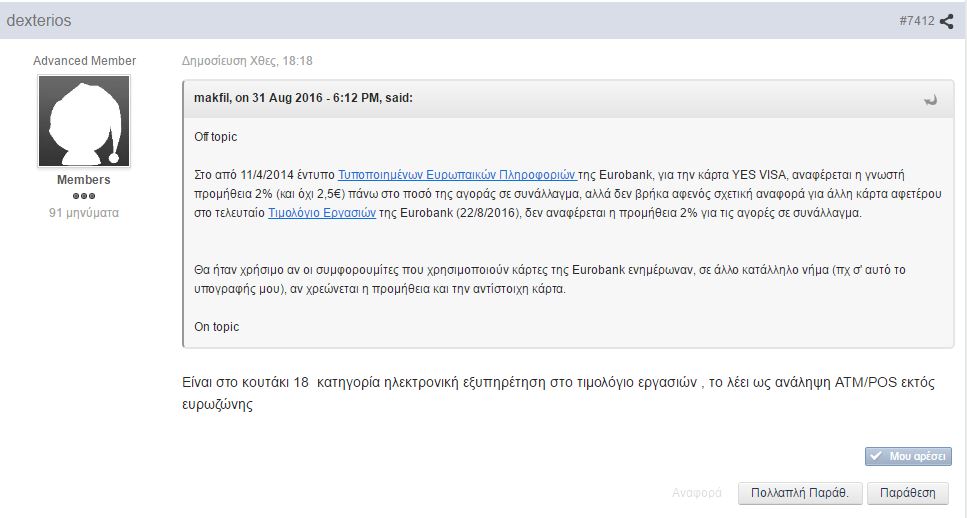Click the Παράθεση quote button
This screenshot has height=518, width=967.
click(x=907, y=493)
